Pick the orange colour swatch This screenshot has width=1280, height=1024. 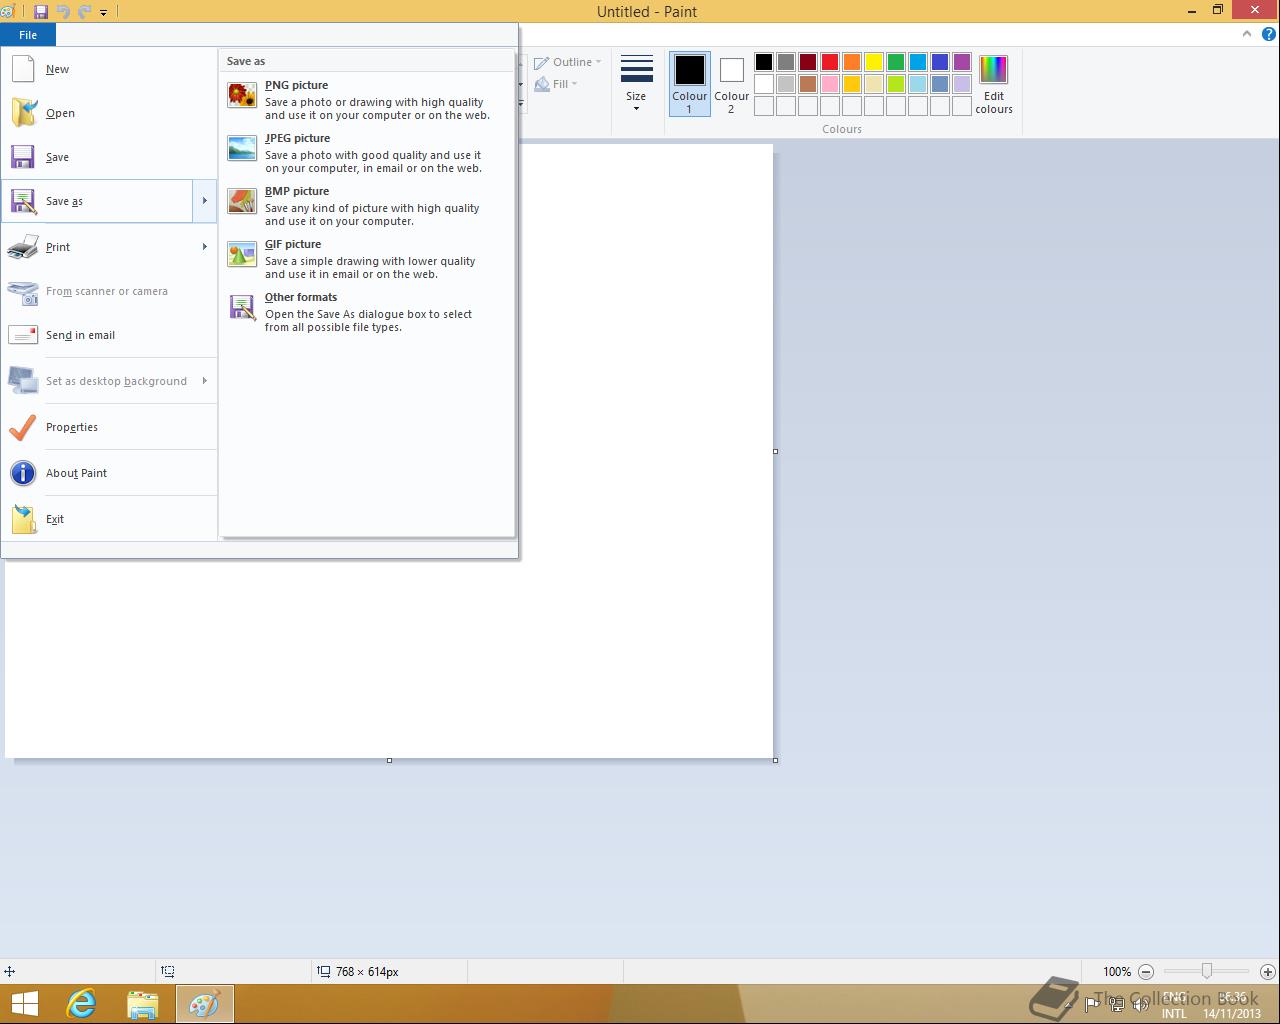click(x=852, y=62)
